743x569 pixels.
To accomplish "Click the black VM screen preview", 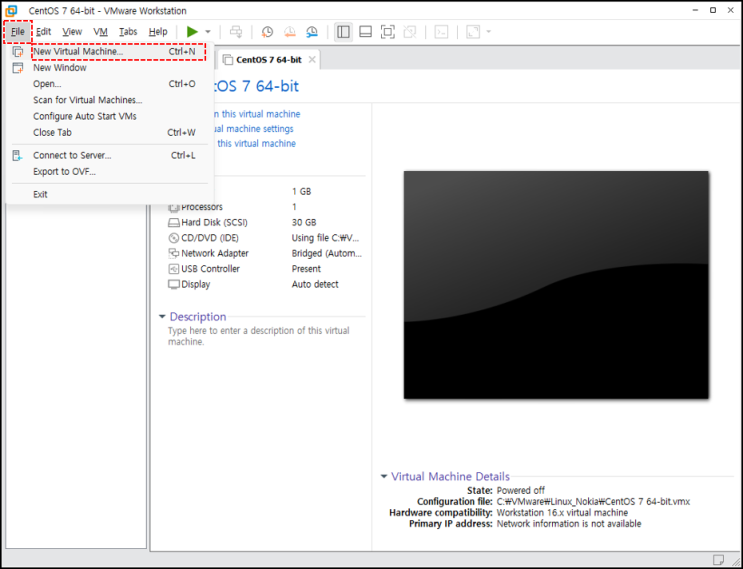I will click(556, 285).
